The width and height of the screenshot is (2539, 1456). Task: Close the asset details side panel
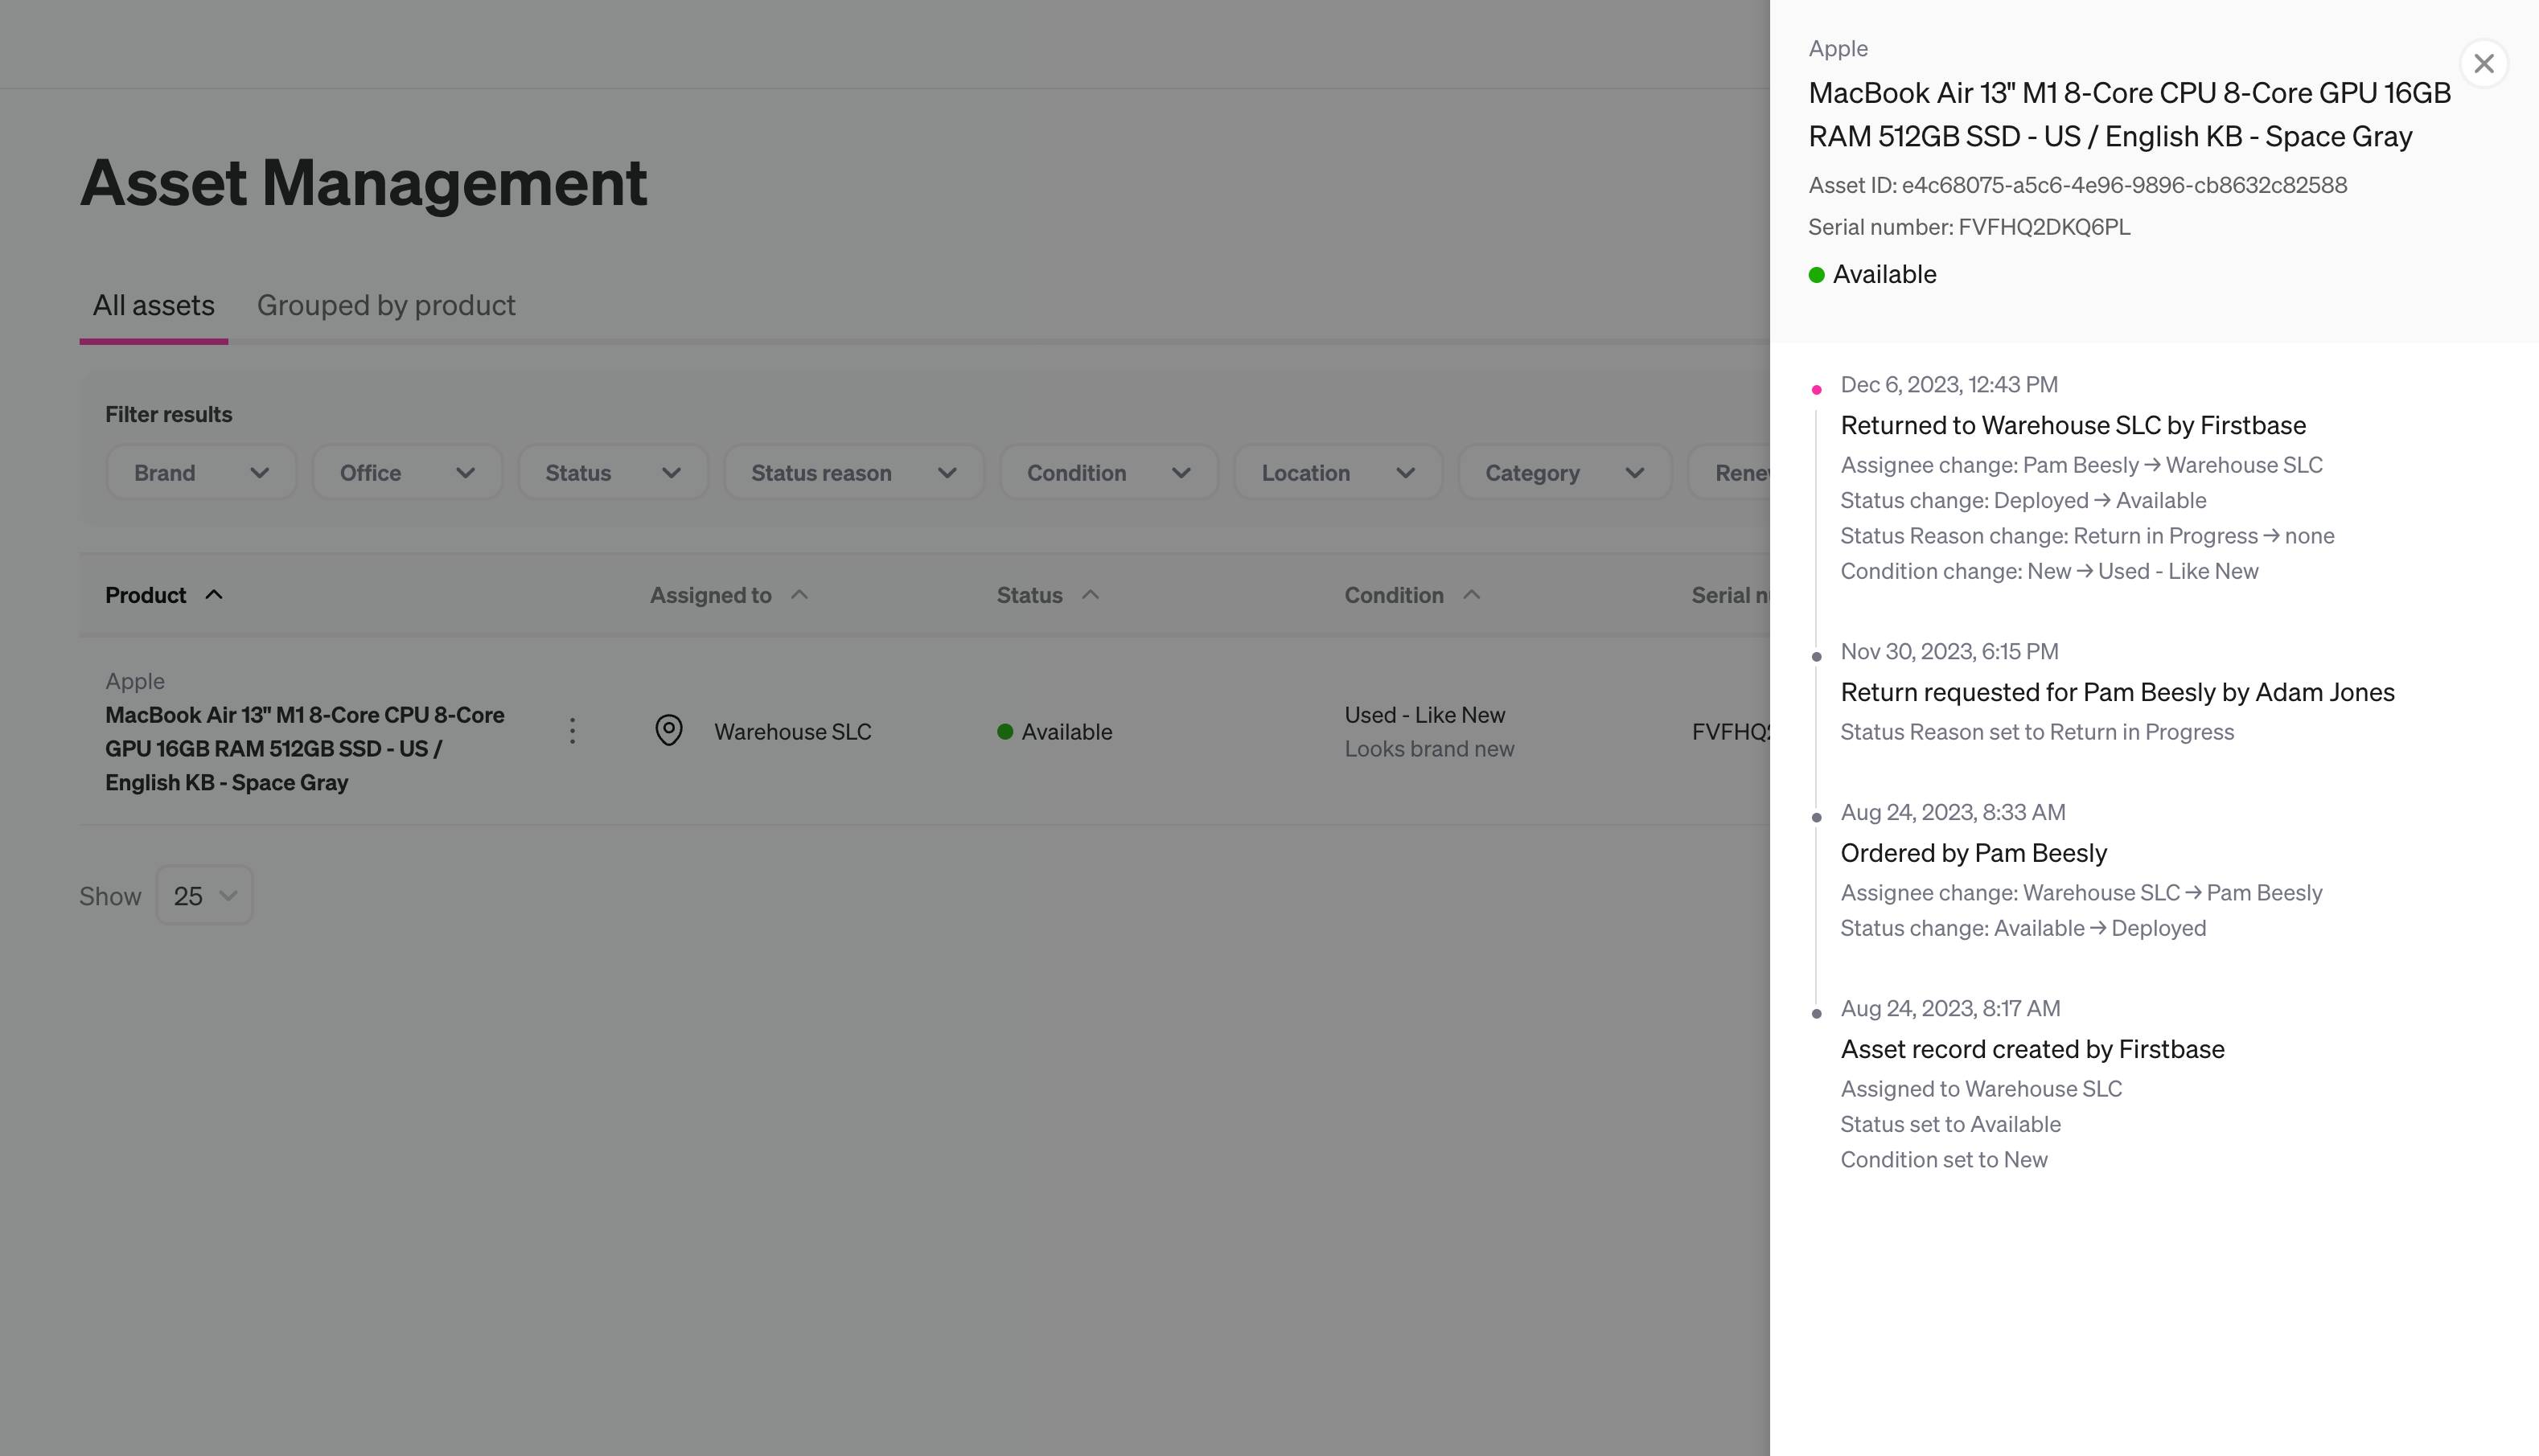coord(2483,64)
